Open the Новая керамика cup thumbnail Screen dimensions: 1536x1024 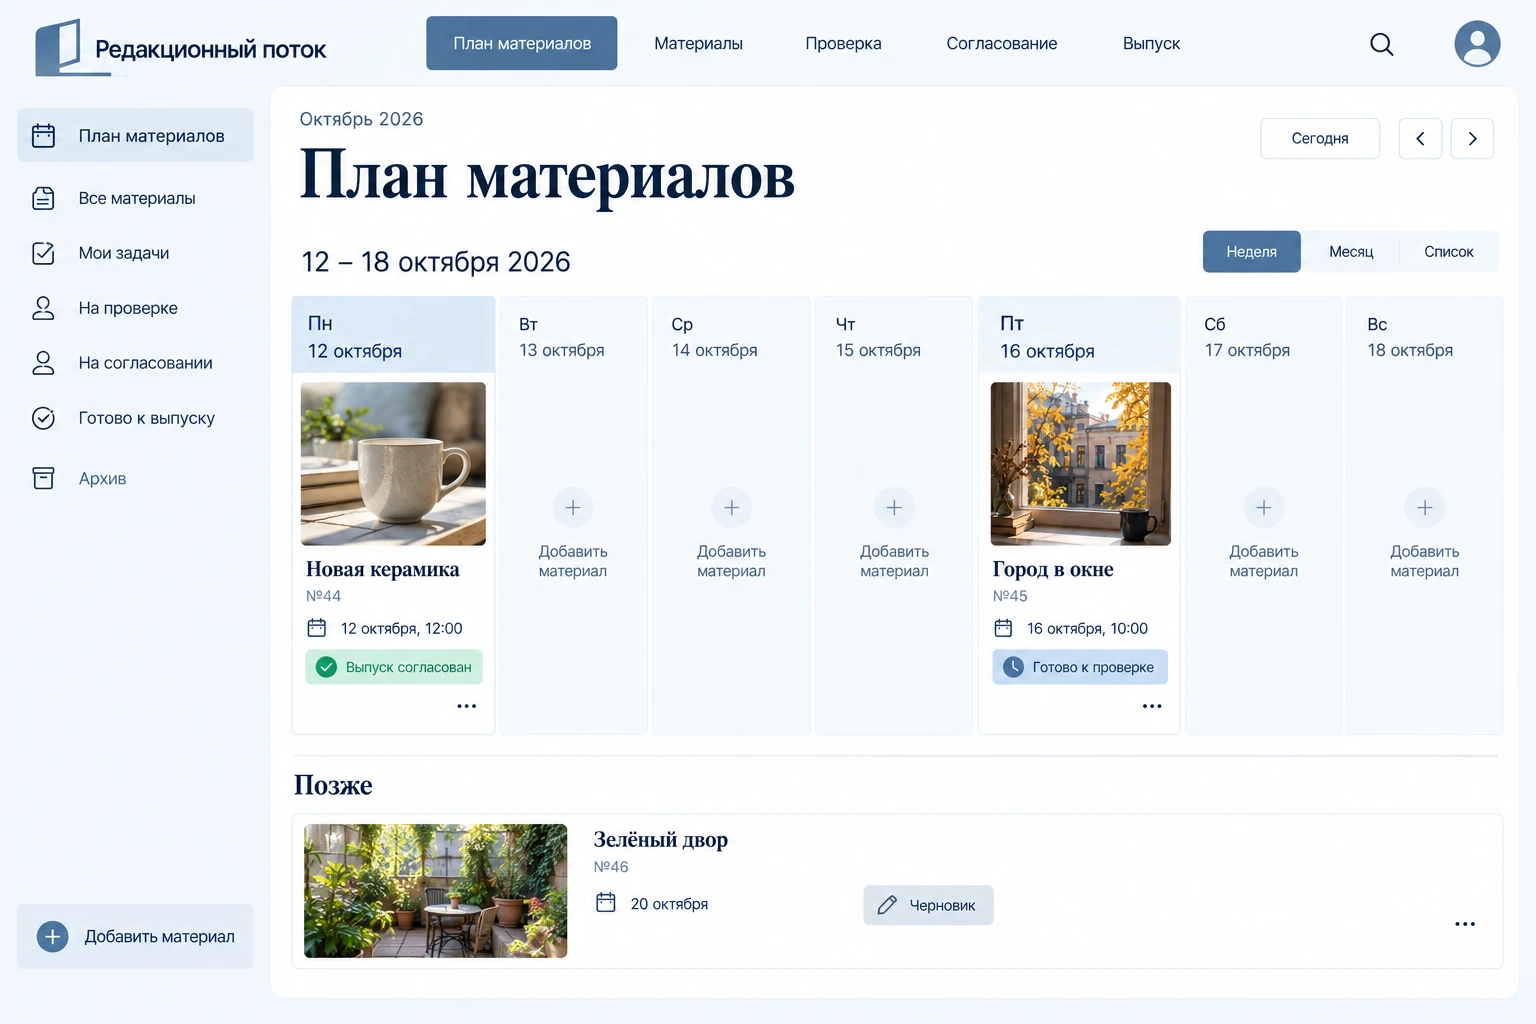[393, 464]
